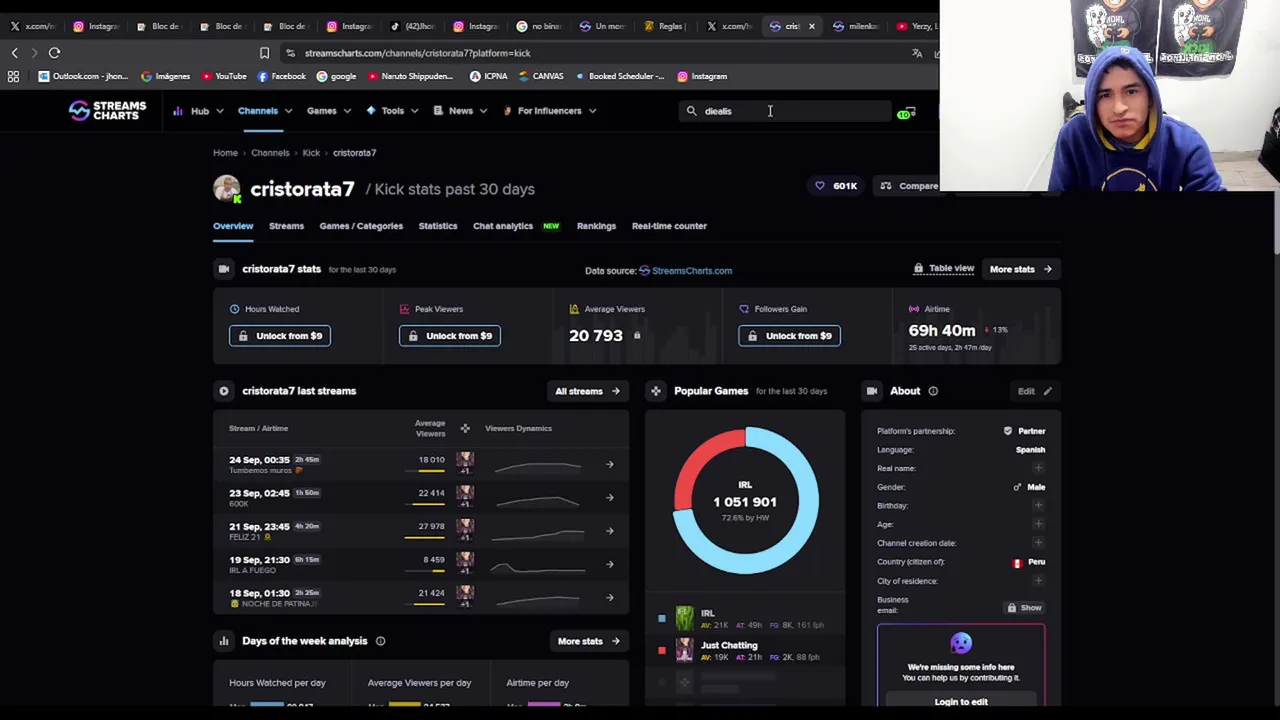Open the Games / Categories tab
This screenshot has width=1280, height=720.
click(x=361, y=226)
